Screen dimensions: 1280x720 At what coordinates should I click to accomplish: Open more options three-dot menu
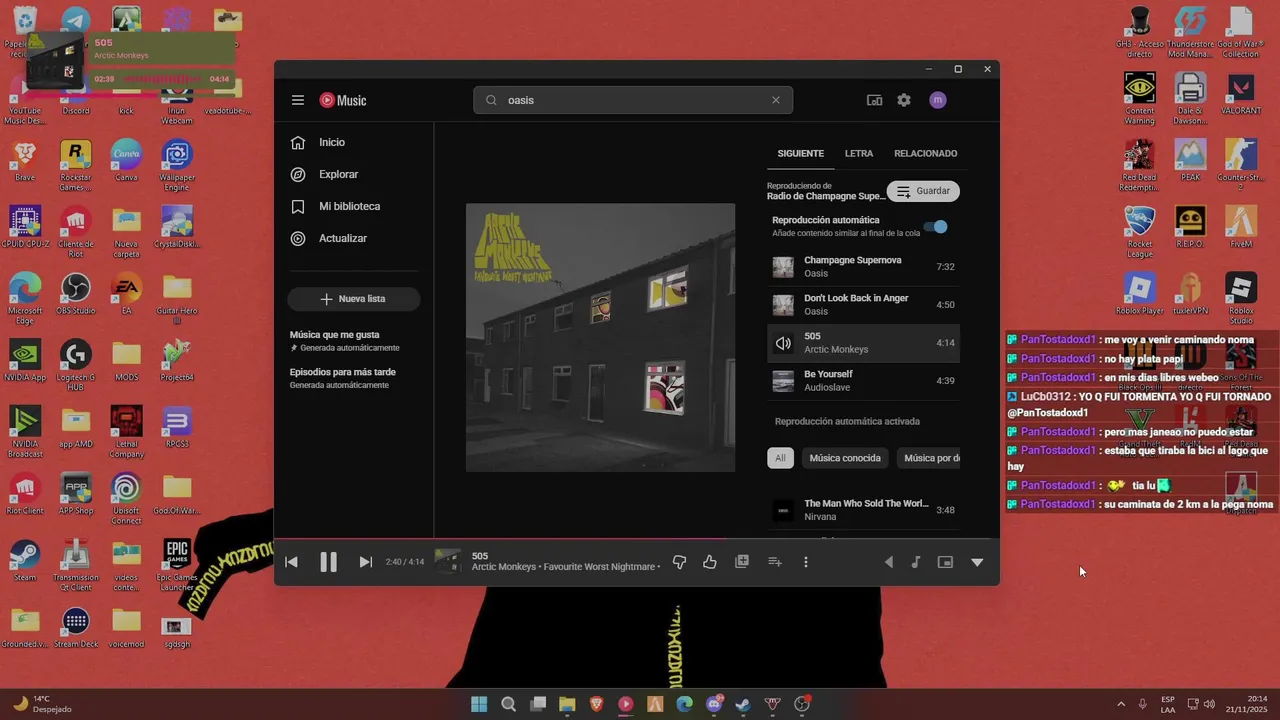point(806,562)
